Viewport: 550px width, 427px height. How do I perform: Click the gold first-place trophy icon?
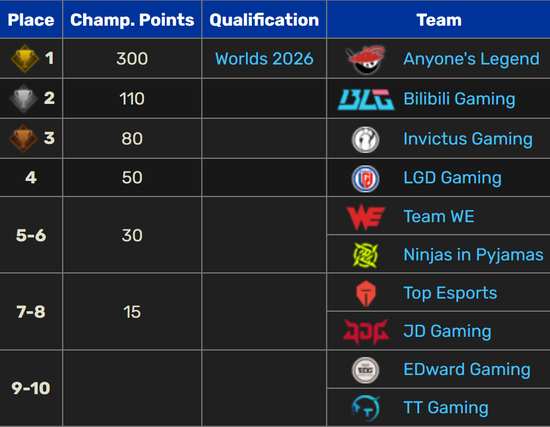tap(25, 59)
